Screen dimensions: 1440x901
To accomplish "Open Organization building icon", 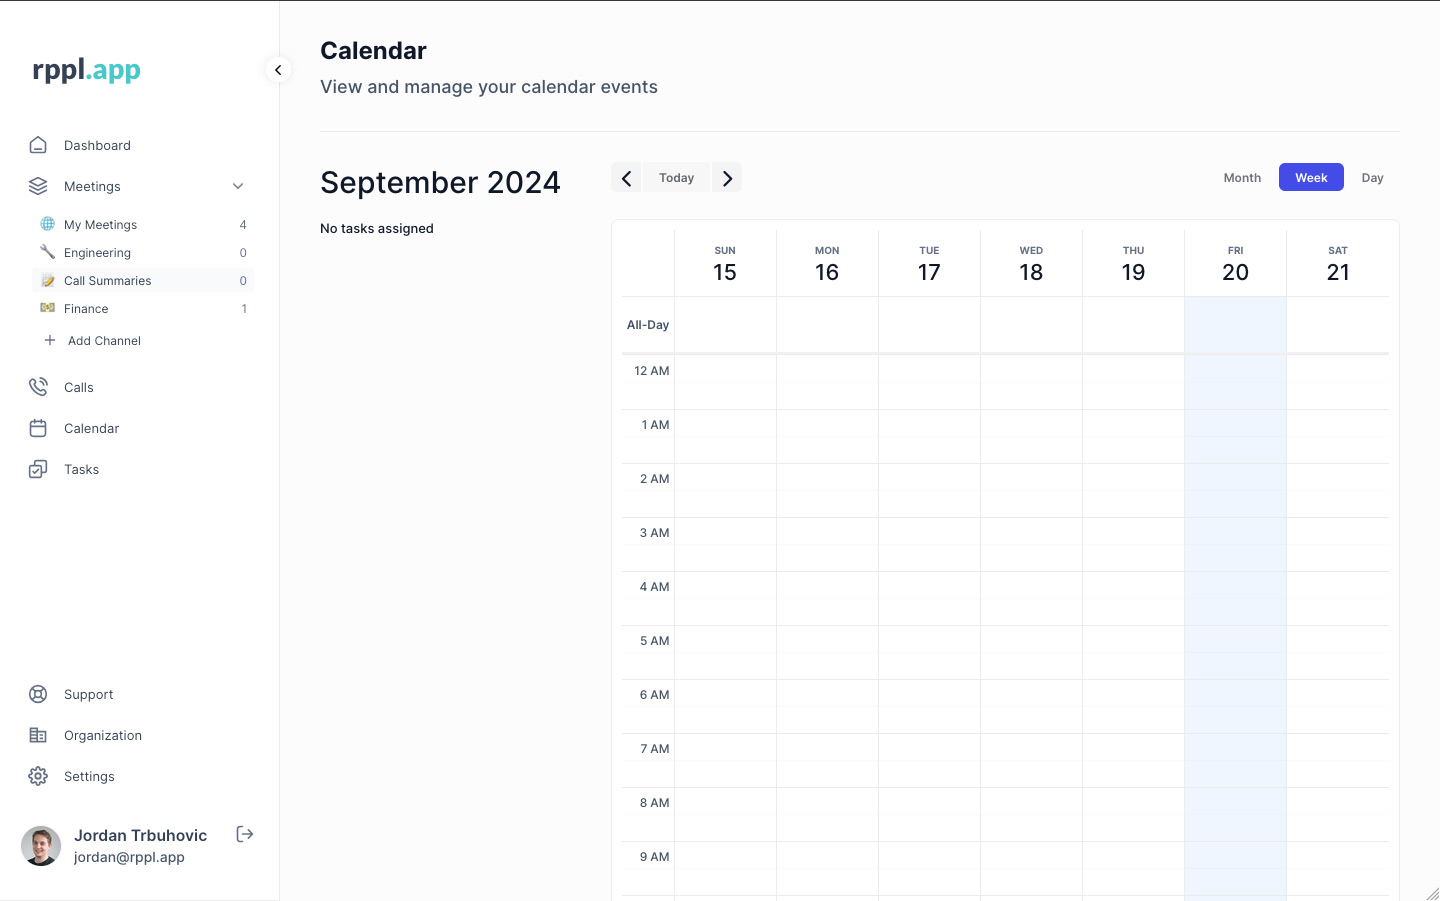I will (38, 735).
